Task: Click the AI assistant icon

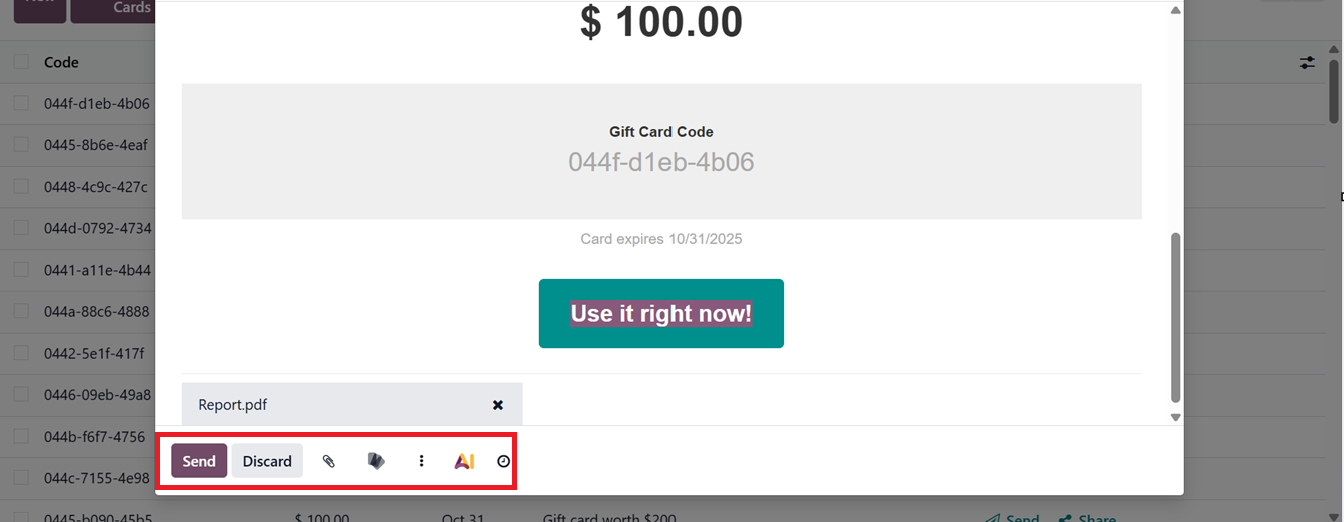Action: point(464,461)
